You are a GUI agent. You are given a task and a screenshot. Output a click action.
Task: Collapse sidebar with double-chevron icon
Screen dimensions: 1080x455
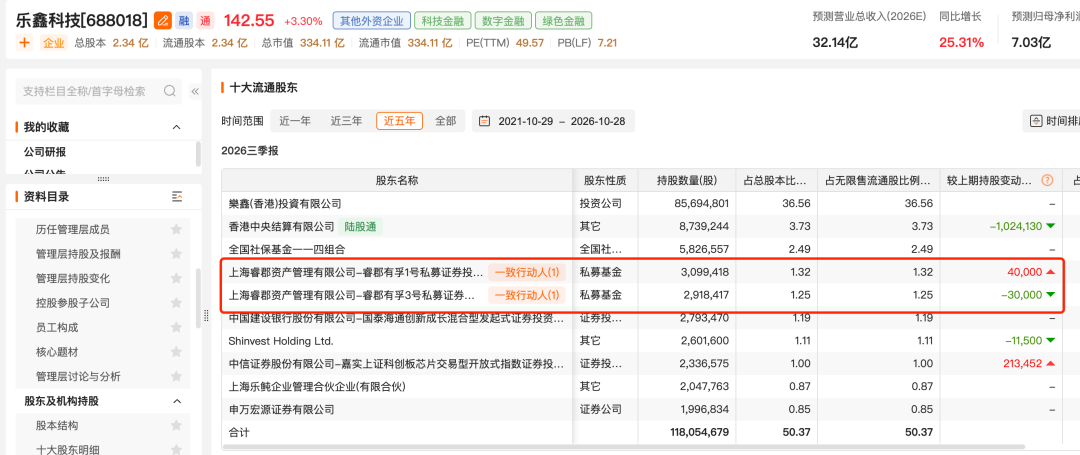tap(195, 91)
